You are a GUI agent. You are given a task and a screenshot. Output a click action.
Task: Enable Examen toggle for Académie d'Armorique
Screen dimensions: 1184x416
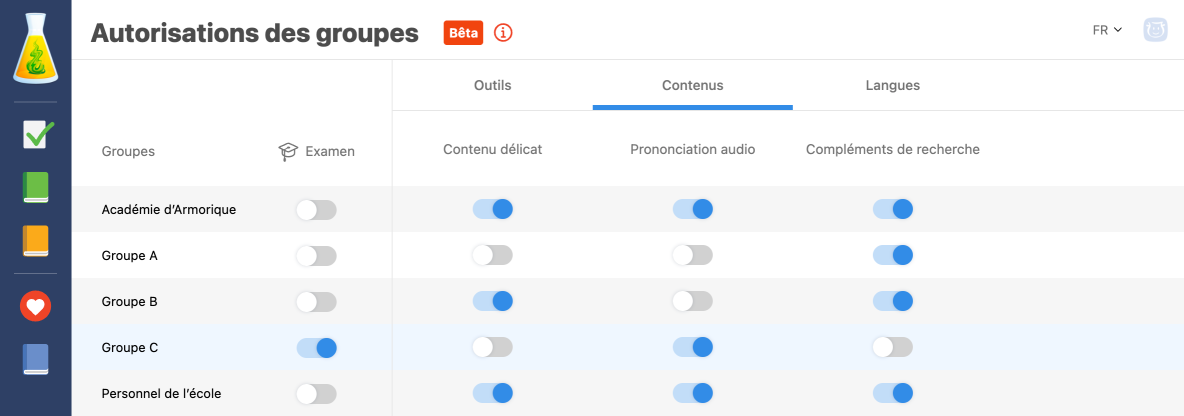[x=316, y=210]
